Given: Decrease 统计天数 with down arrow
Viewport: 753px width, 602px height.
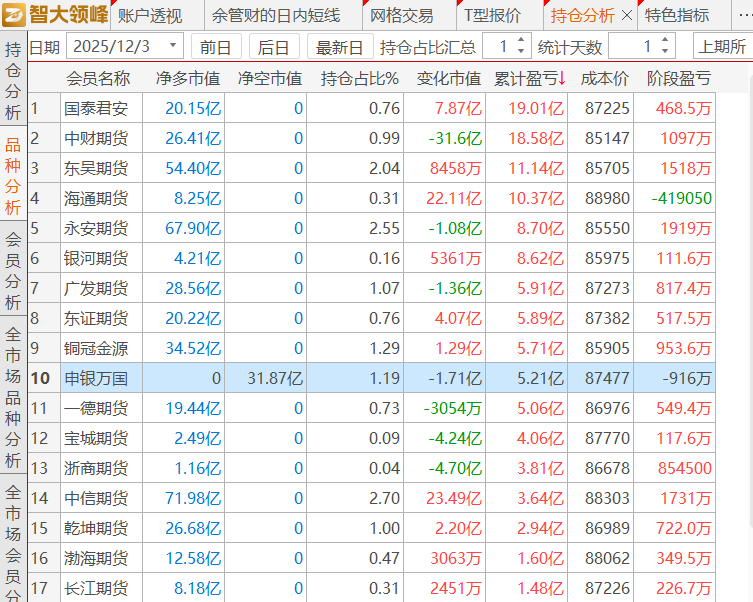Looking at the screenshot, I should (x=665, y=51).
